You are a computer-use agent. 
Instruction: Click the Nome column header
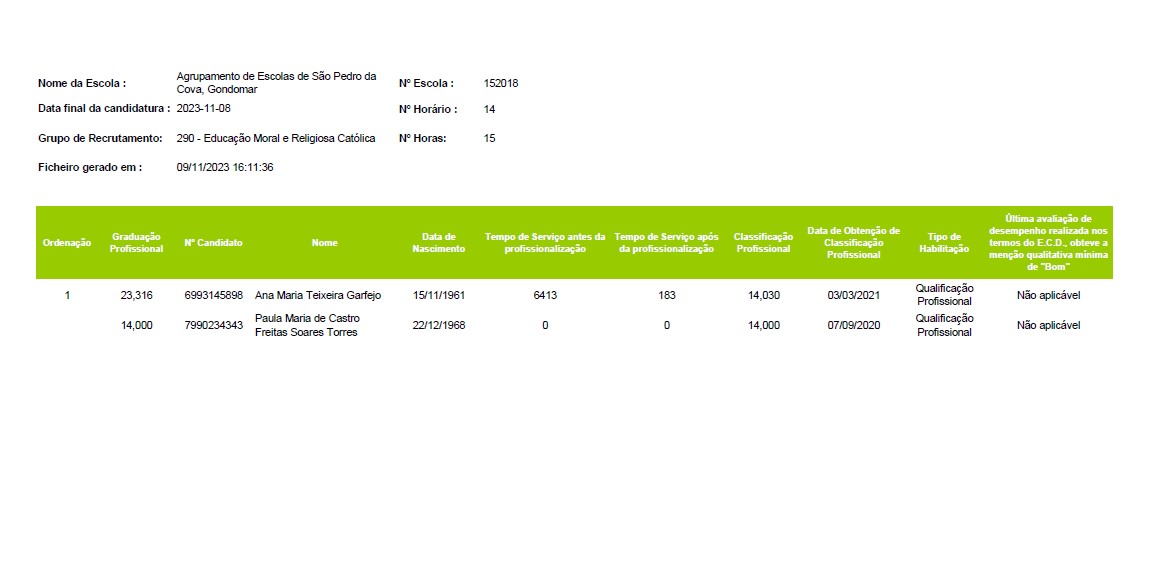point(324,243)
